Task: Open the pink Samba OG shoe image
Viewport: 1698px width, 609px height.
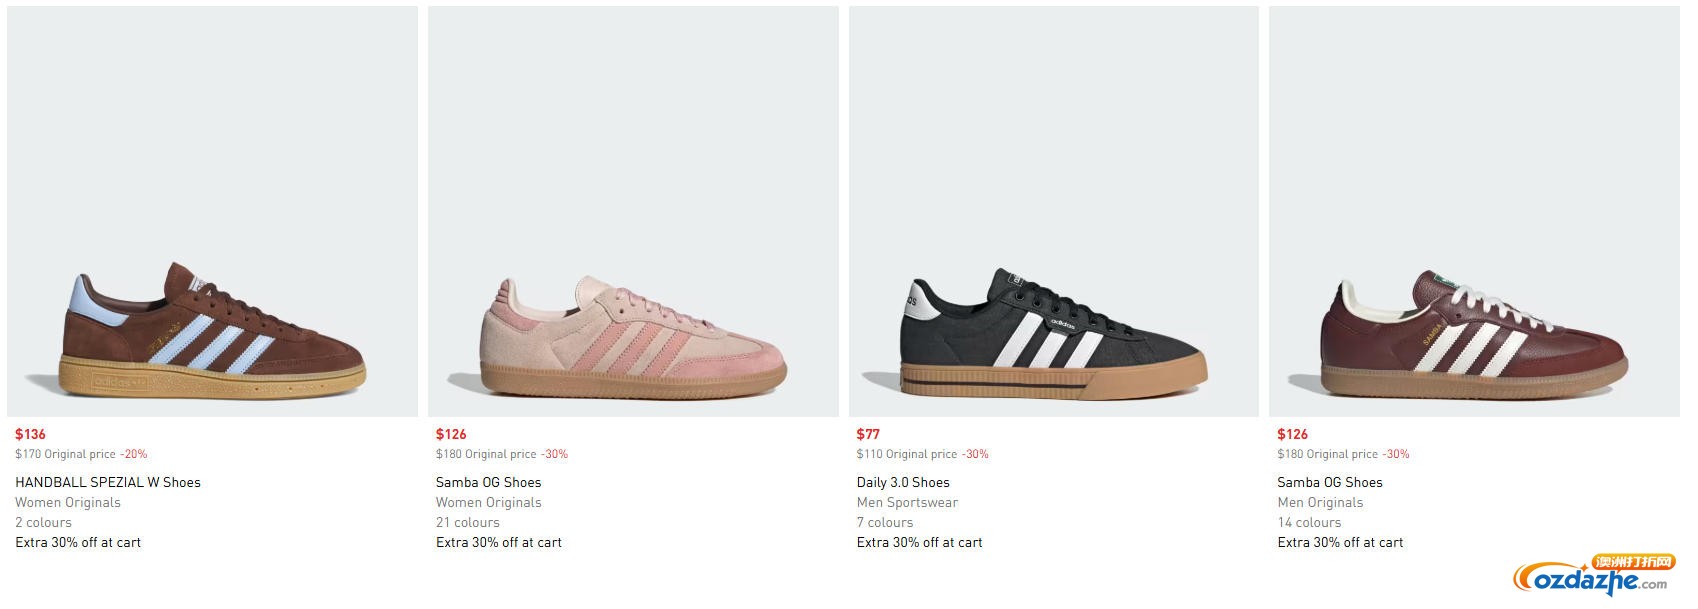Action: click(x=633, y=211)
